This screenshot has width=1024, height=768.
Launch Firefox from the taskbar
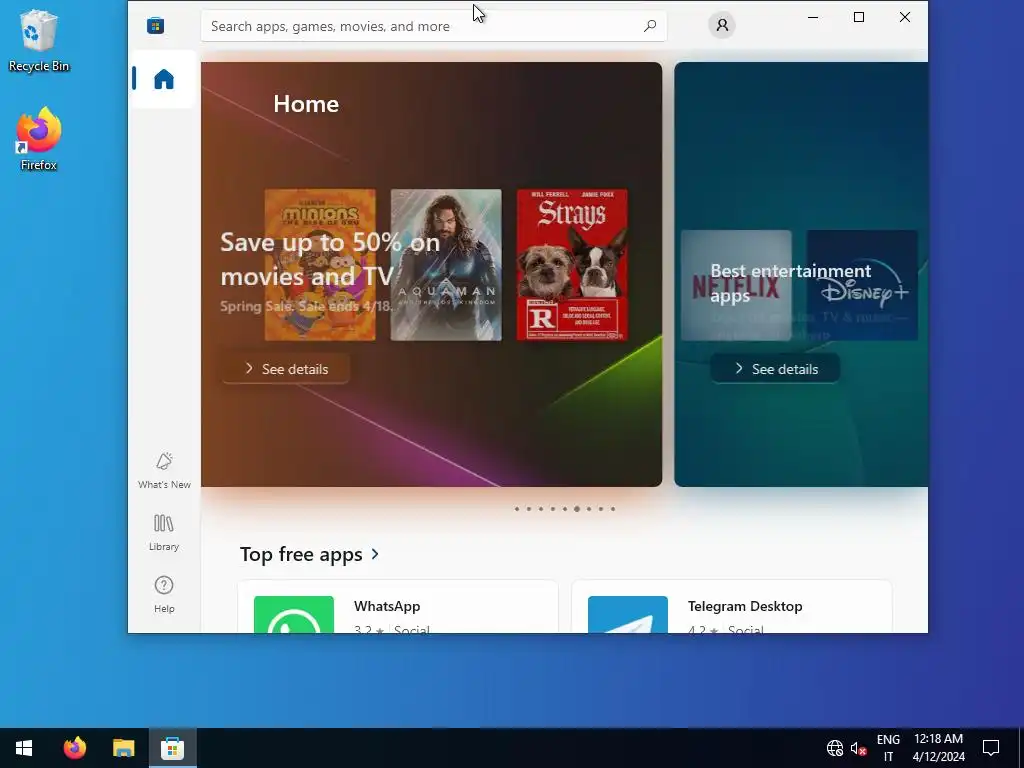click(x=74, y=748)
